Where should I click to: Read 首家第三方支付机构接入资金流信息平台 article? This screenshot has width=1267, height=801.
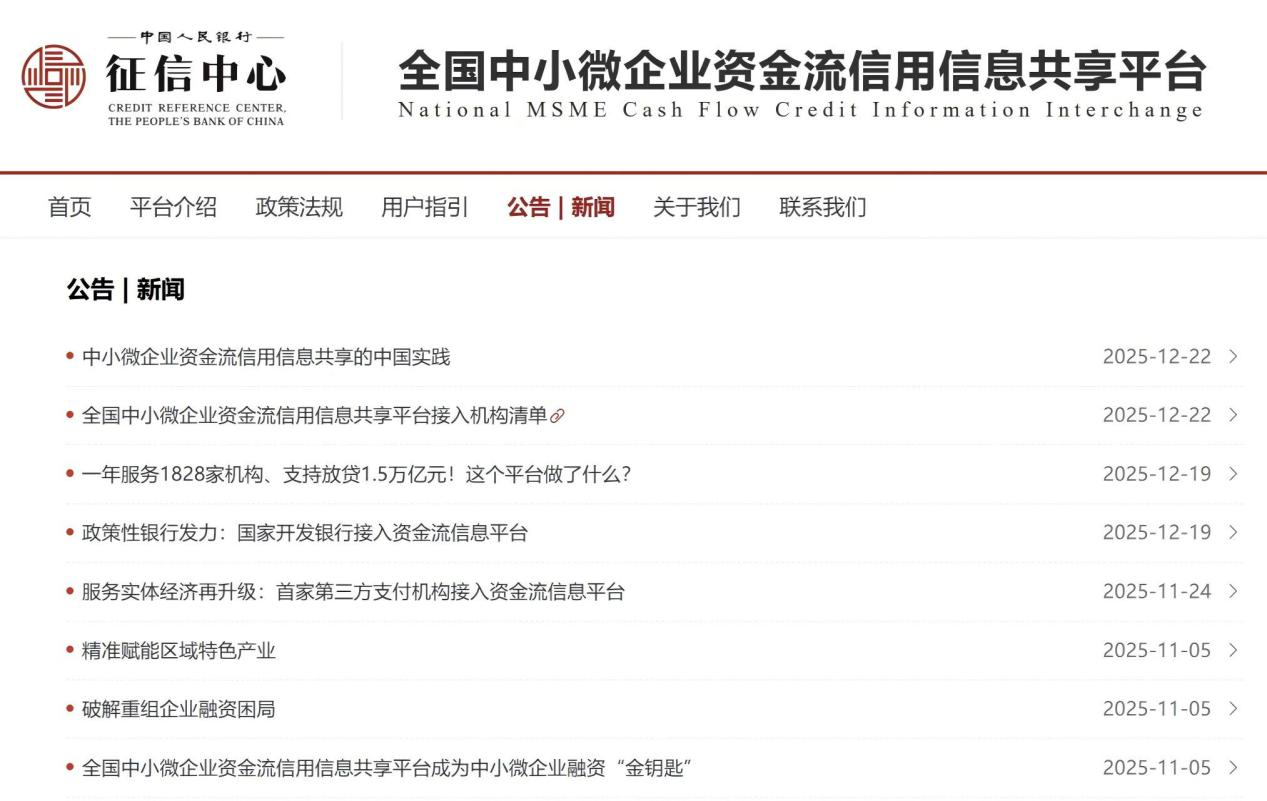coord(352,592)
